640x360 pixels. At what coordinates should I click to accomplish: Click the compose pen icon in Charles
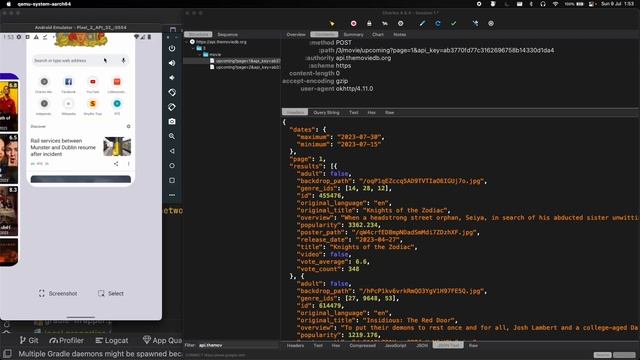[x=422, y=24]
